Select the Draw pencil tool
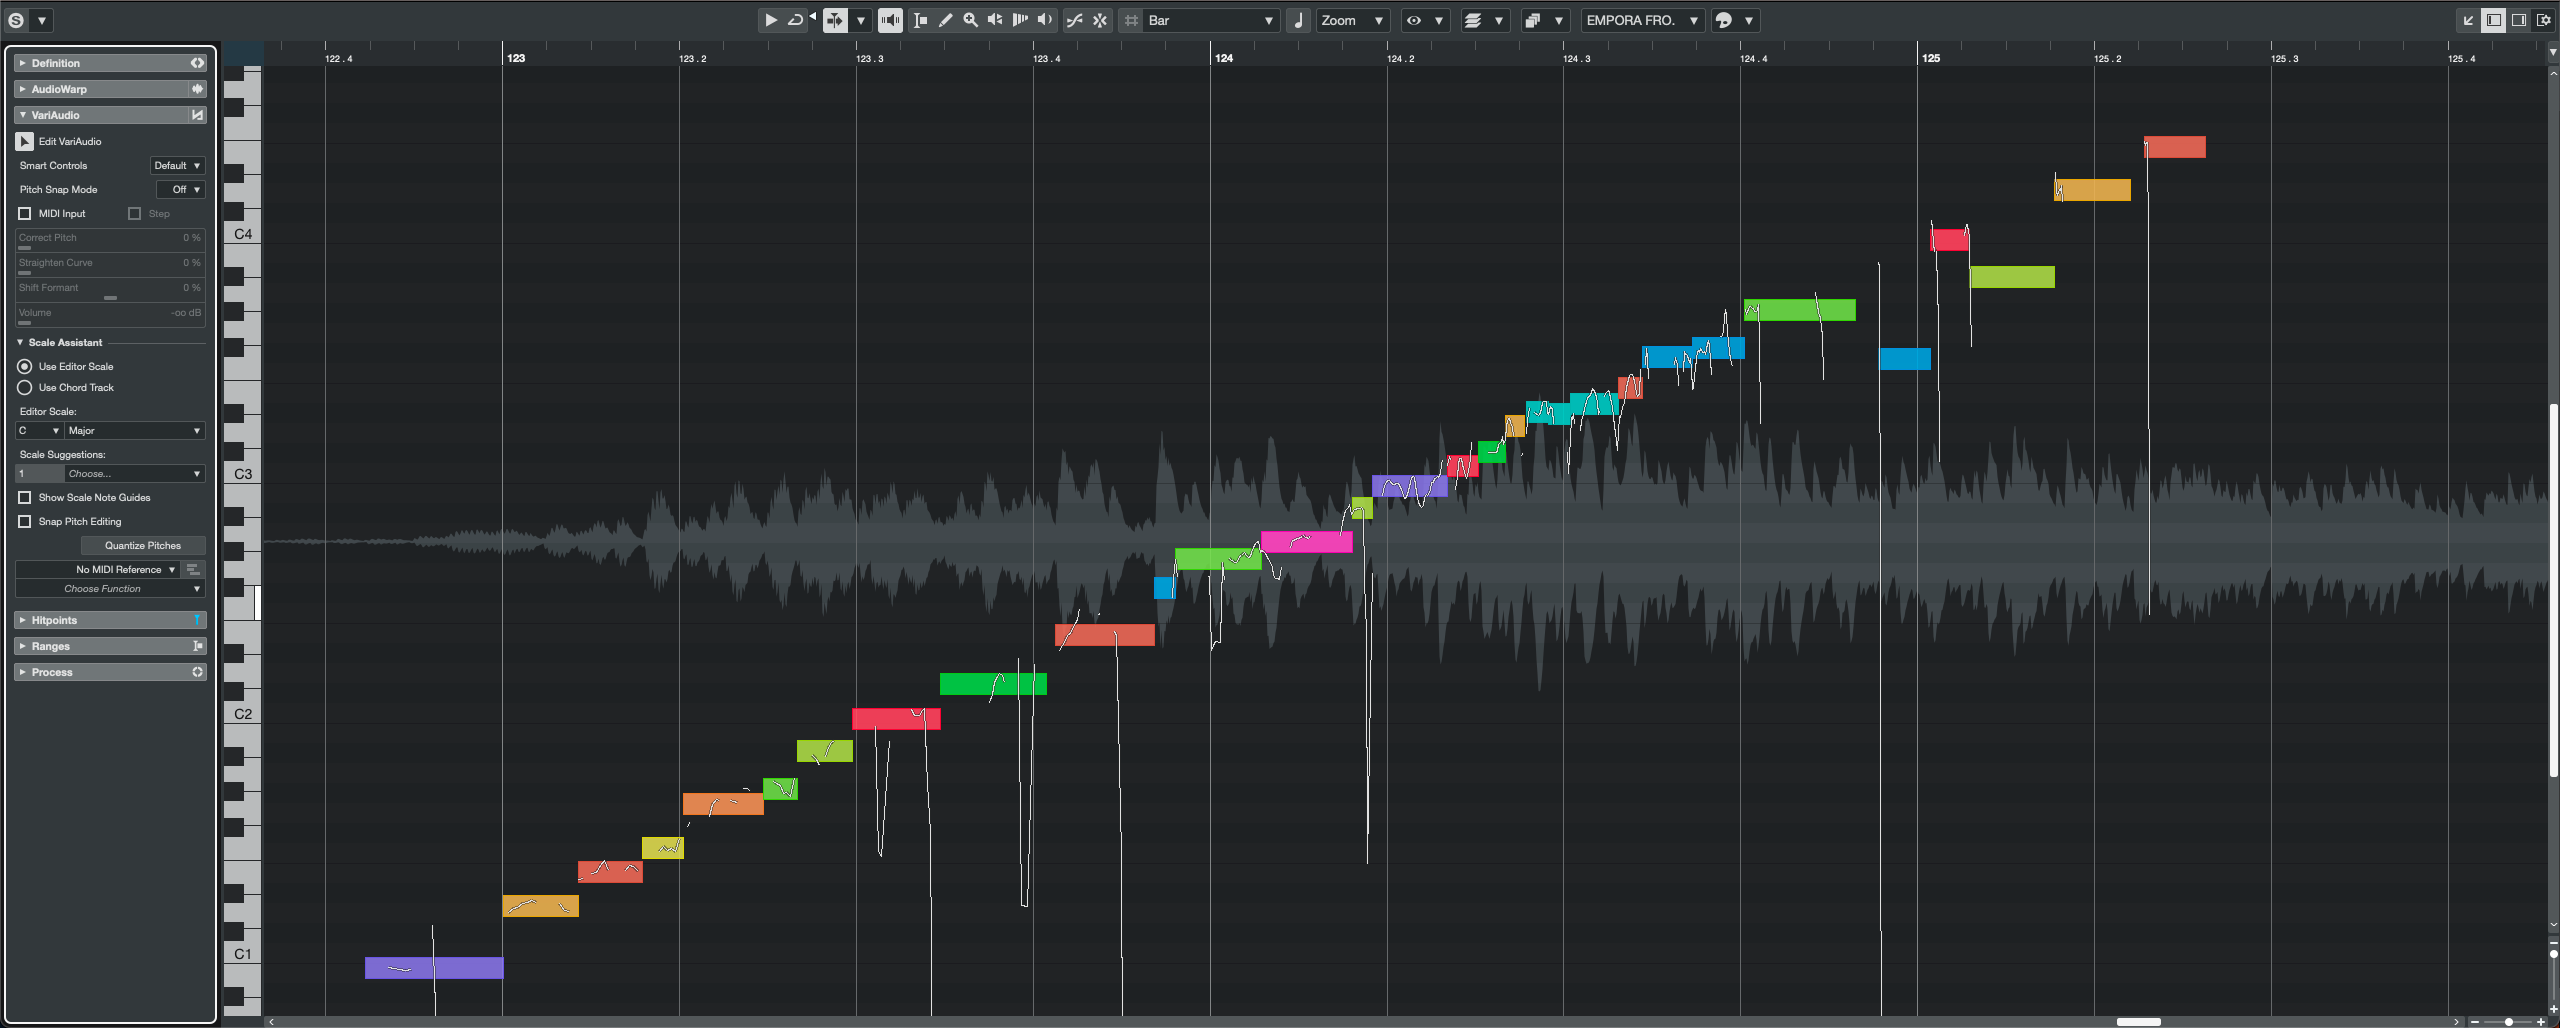 tap(945, 20)
